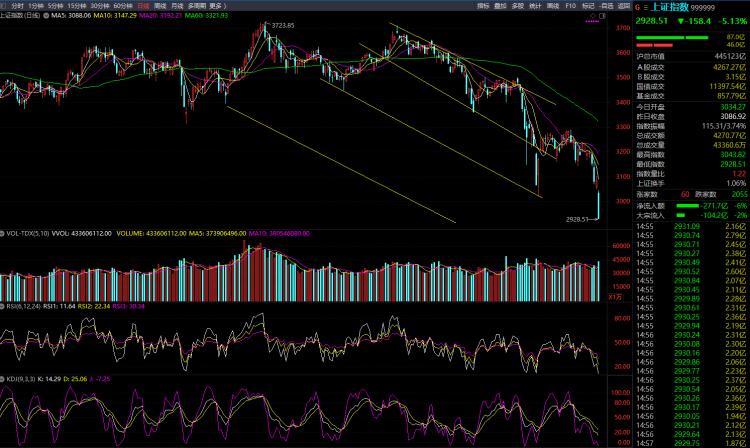
Task: Open the 指标 indicator menu
Action: coord(484,6)
